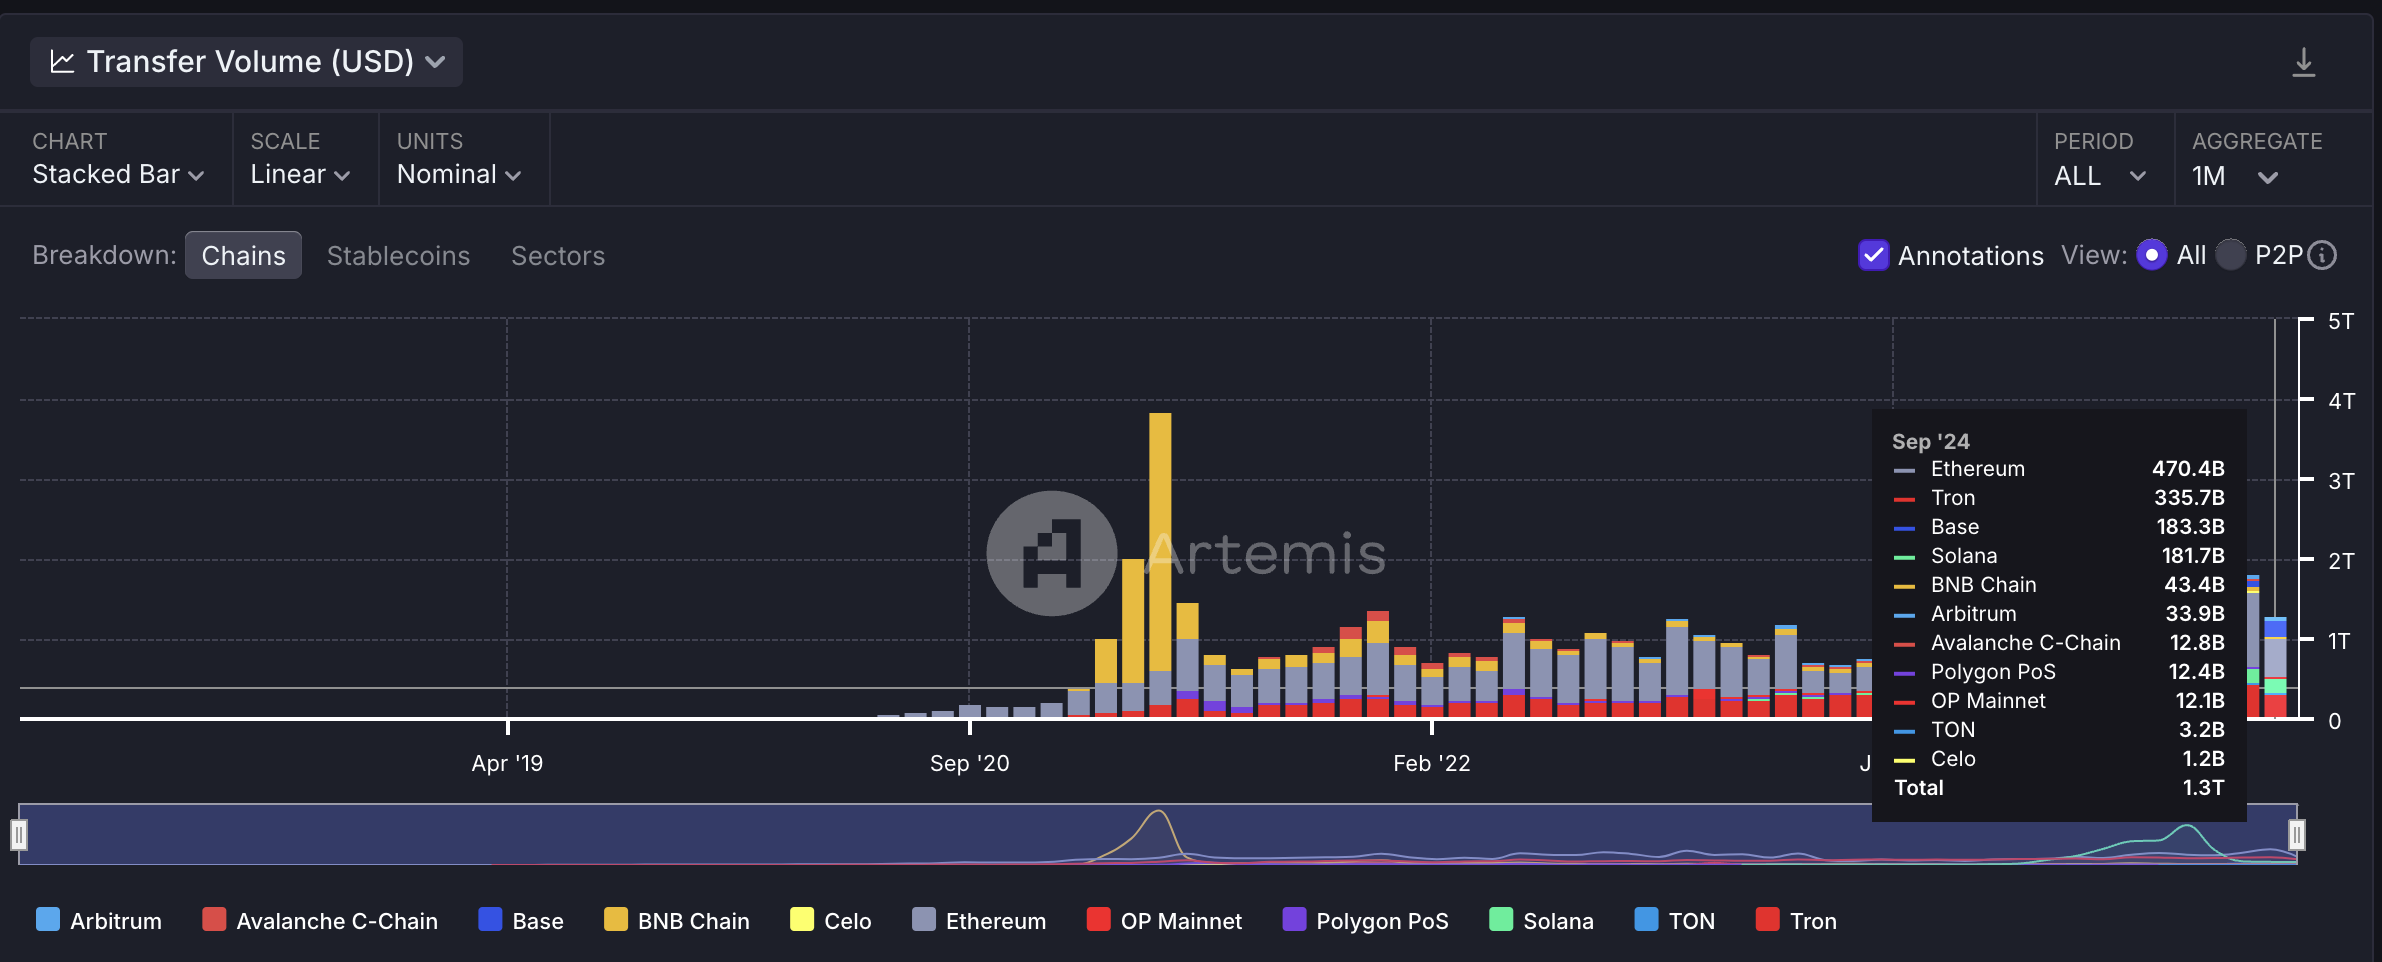The width and height of the screenshot is (2382, 962).
Task: Select the All view radio button
Action: [2151, 255]
